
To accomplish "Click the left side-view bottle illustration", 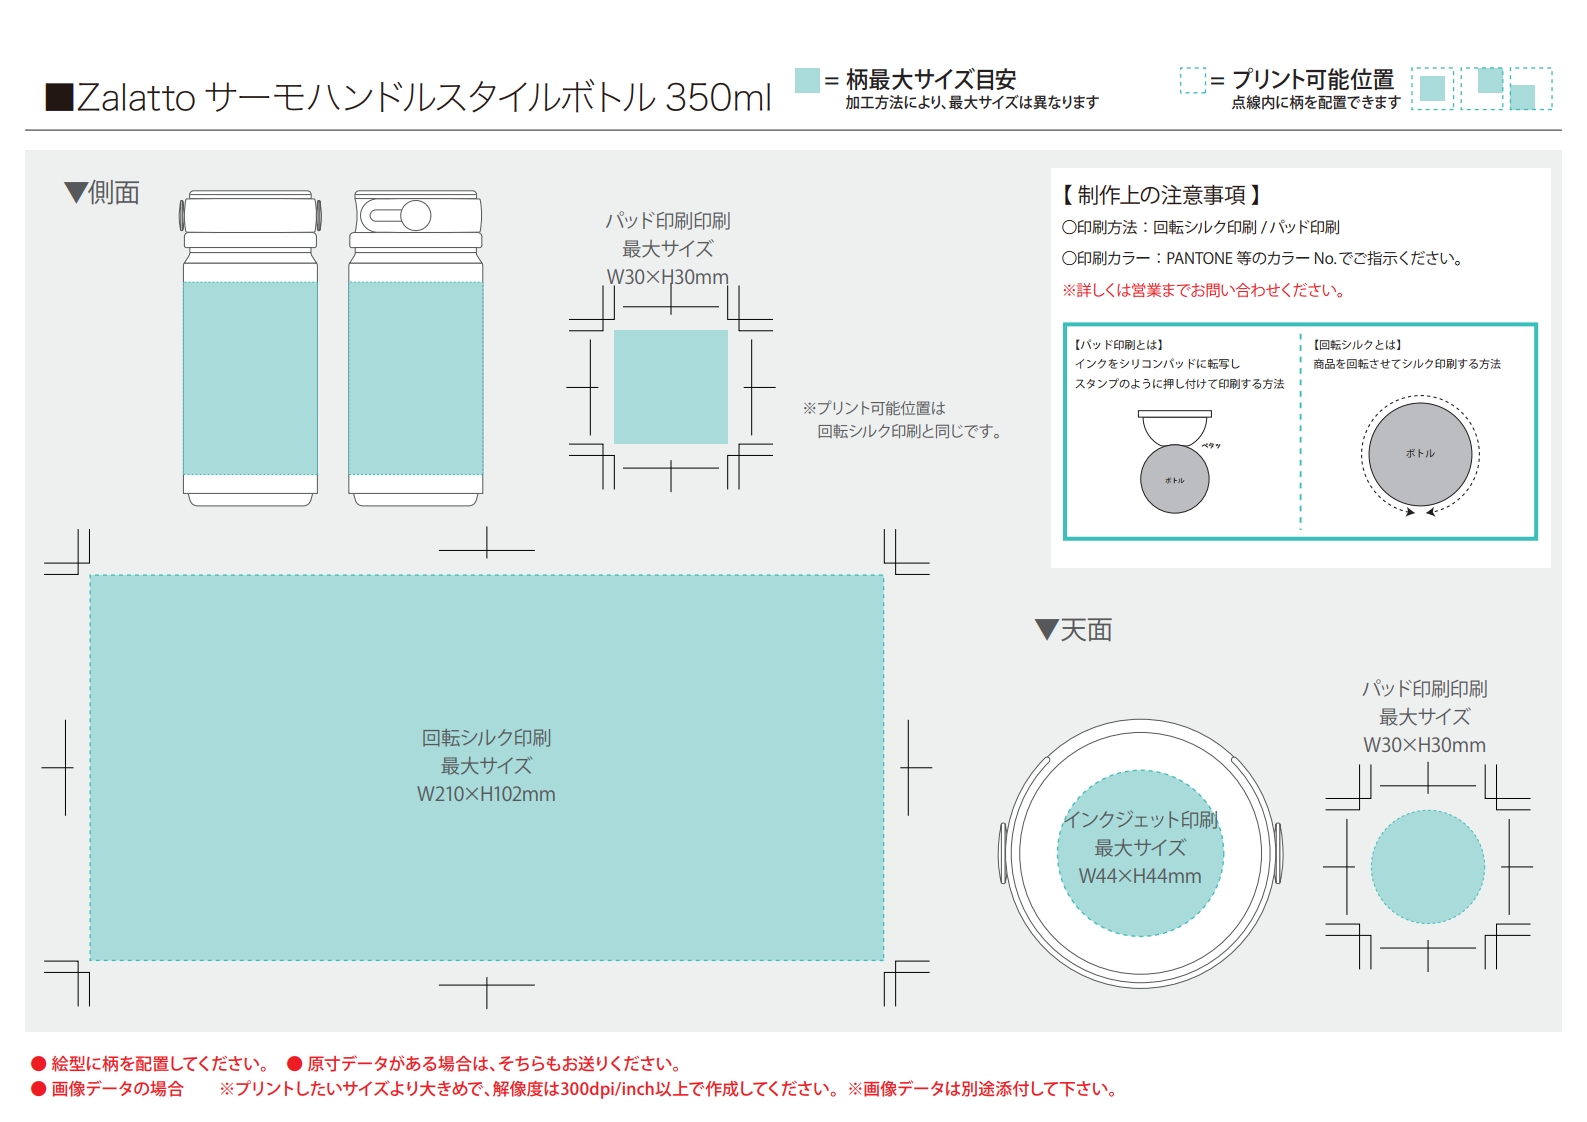I will click(250, 348).
